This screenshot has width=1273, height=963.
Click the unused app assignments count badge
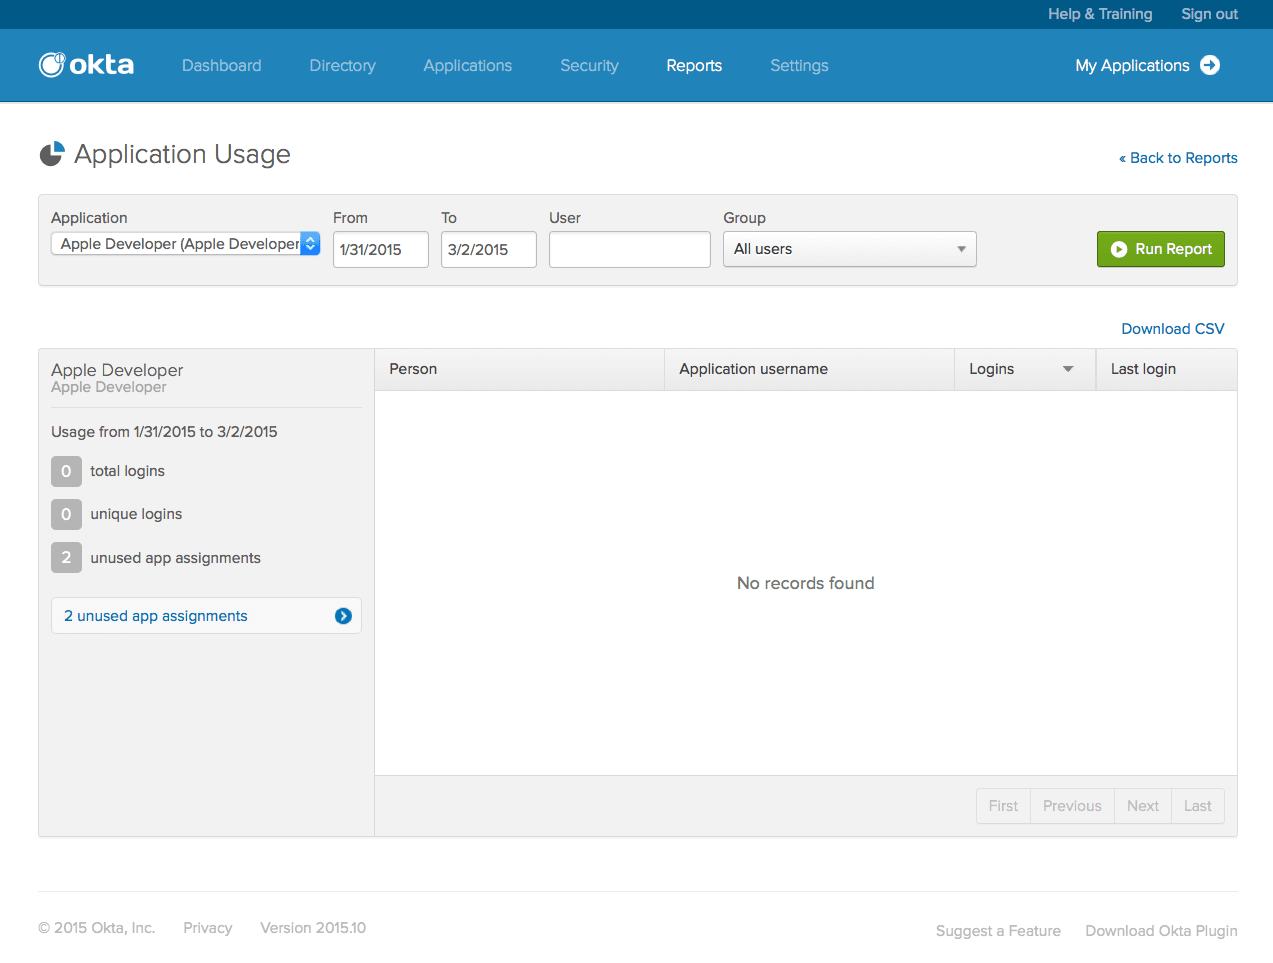[x=66, y=558]
